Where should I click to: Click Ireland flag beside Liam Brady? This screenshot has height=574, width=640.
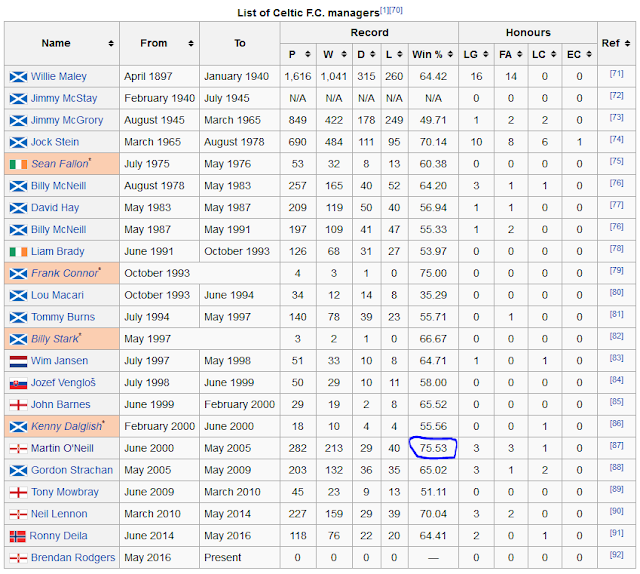click(x=18, y=251)
